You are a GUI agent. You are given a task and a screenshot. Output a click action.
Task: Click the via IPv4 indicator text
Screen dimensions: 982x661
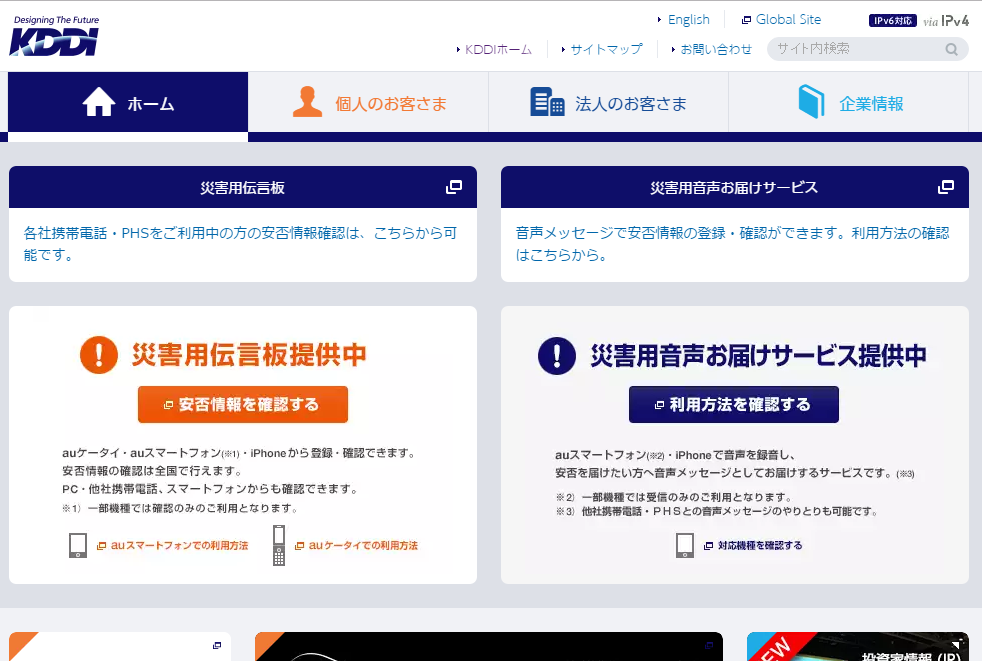point(946,21)
